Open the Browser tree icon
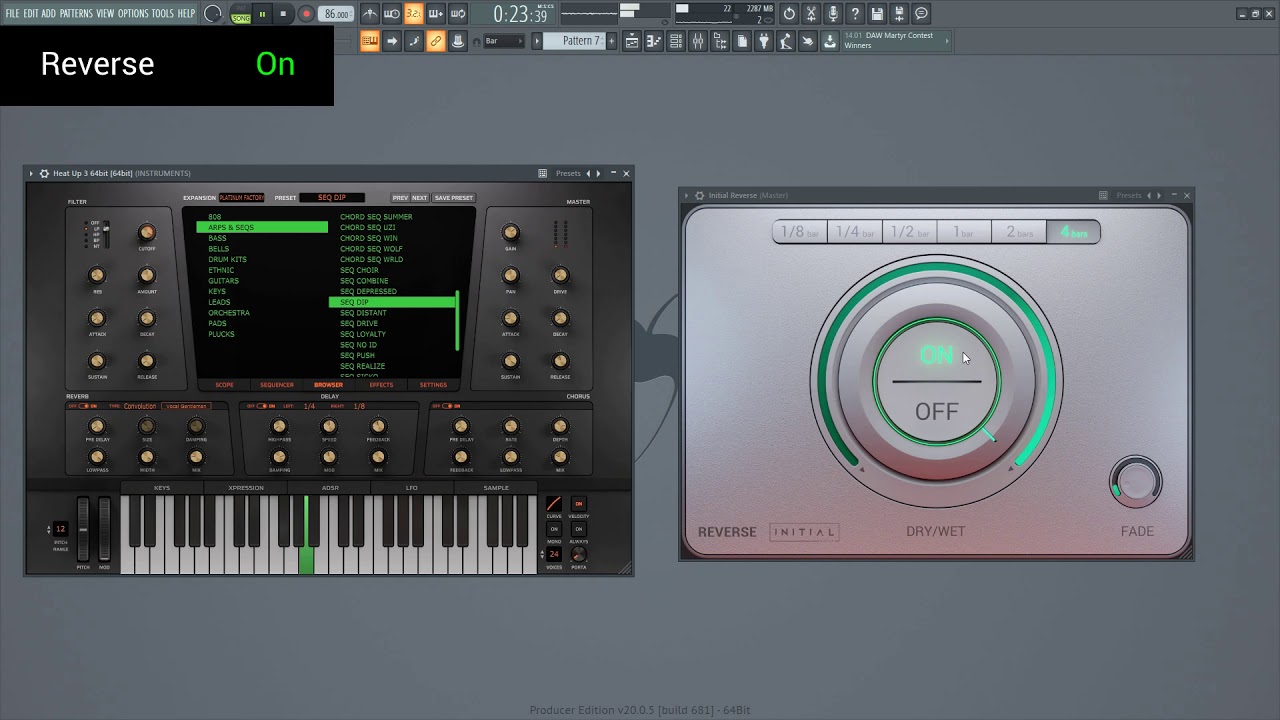The height and width of the screenshot is (720, 1280). tap(720, 41)
